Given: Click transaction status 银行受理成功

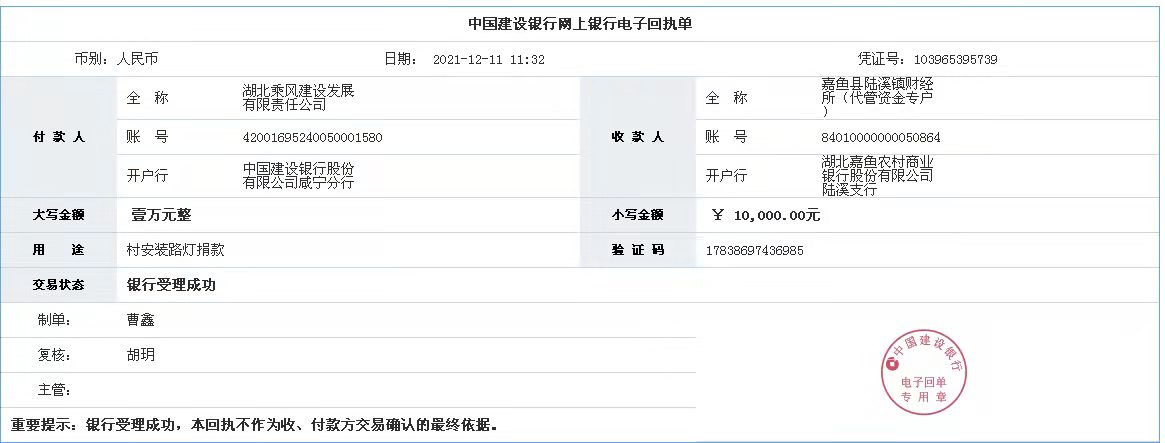Looking at the screenshot, I should point(171,285).
